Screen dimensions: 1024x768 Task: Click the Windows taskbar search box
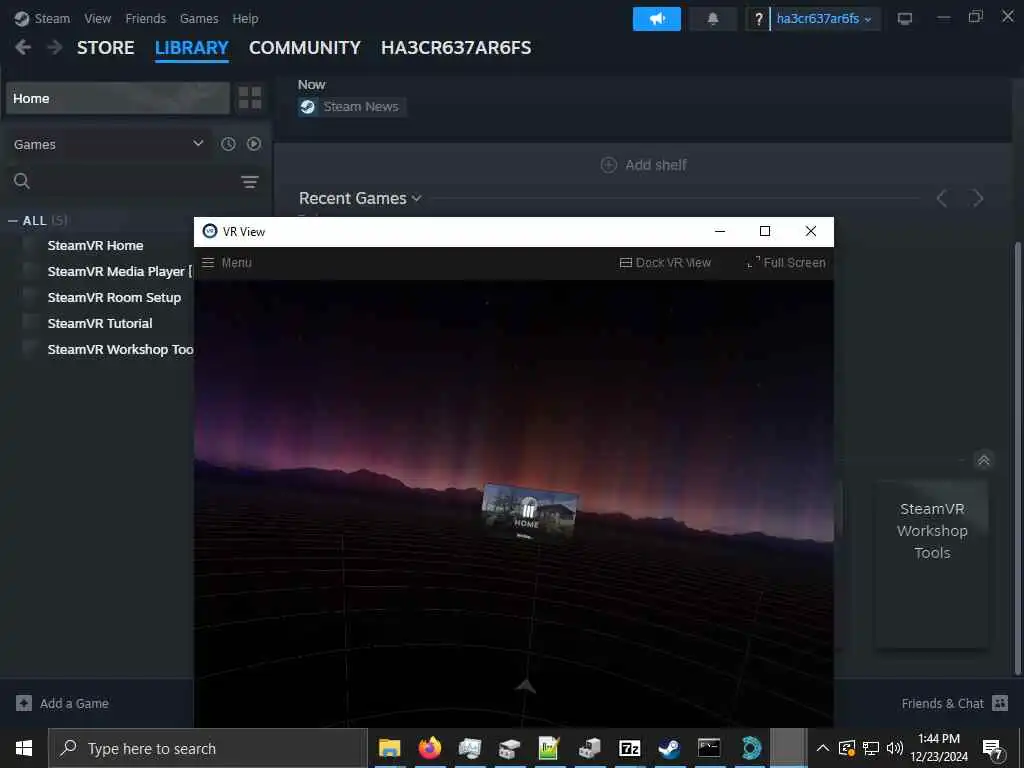tap(208, 748)
